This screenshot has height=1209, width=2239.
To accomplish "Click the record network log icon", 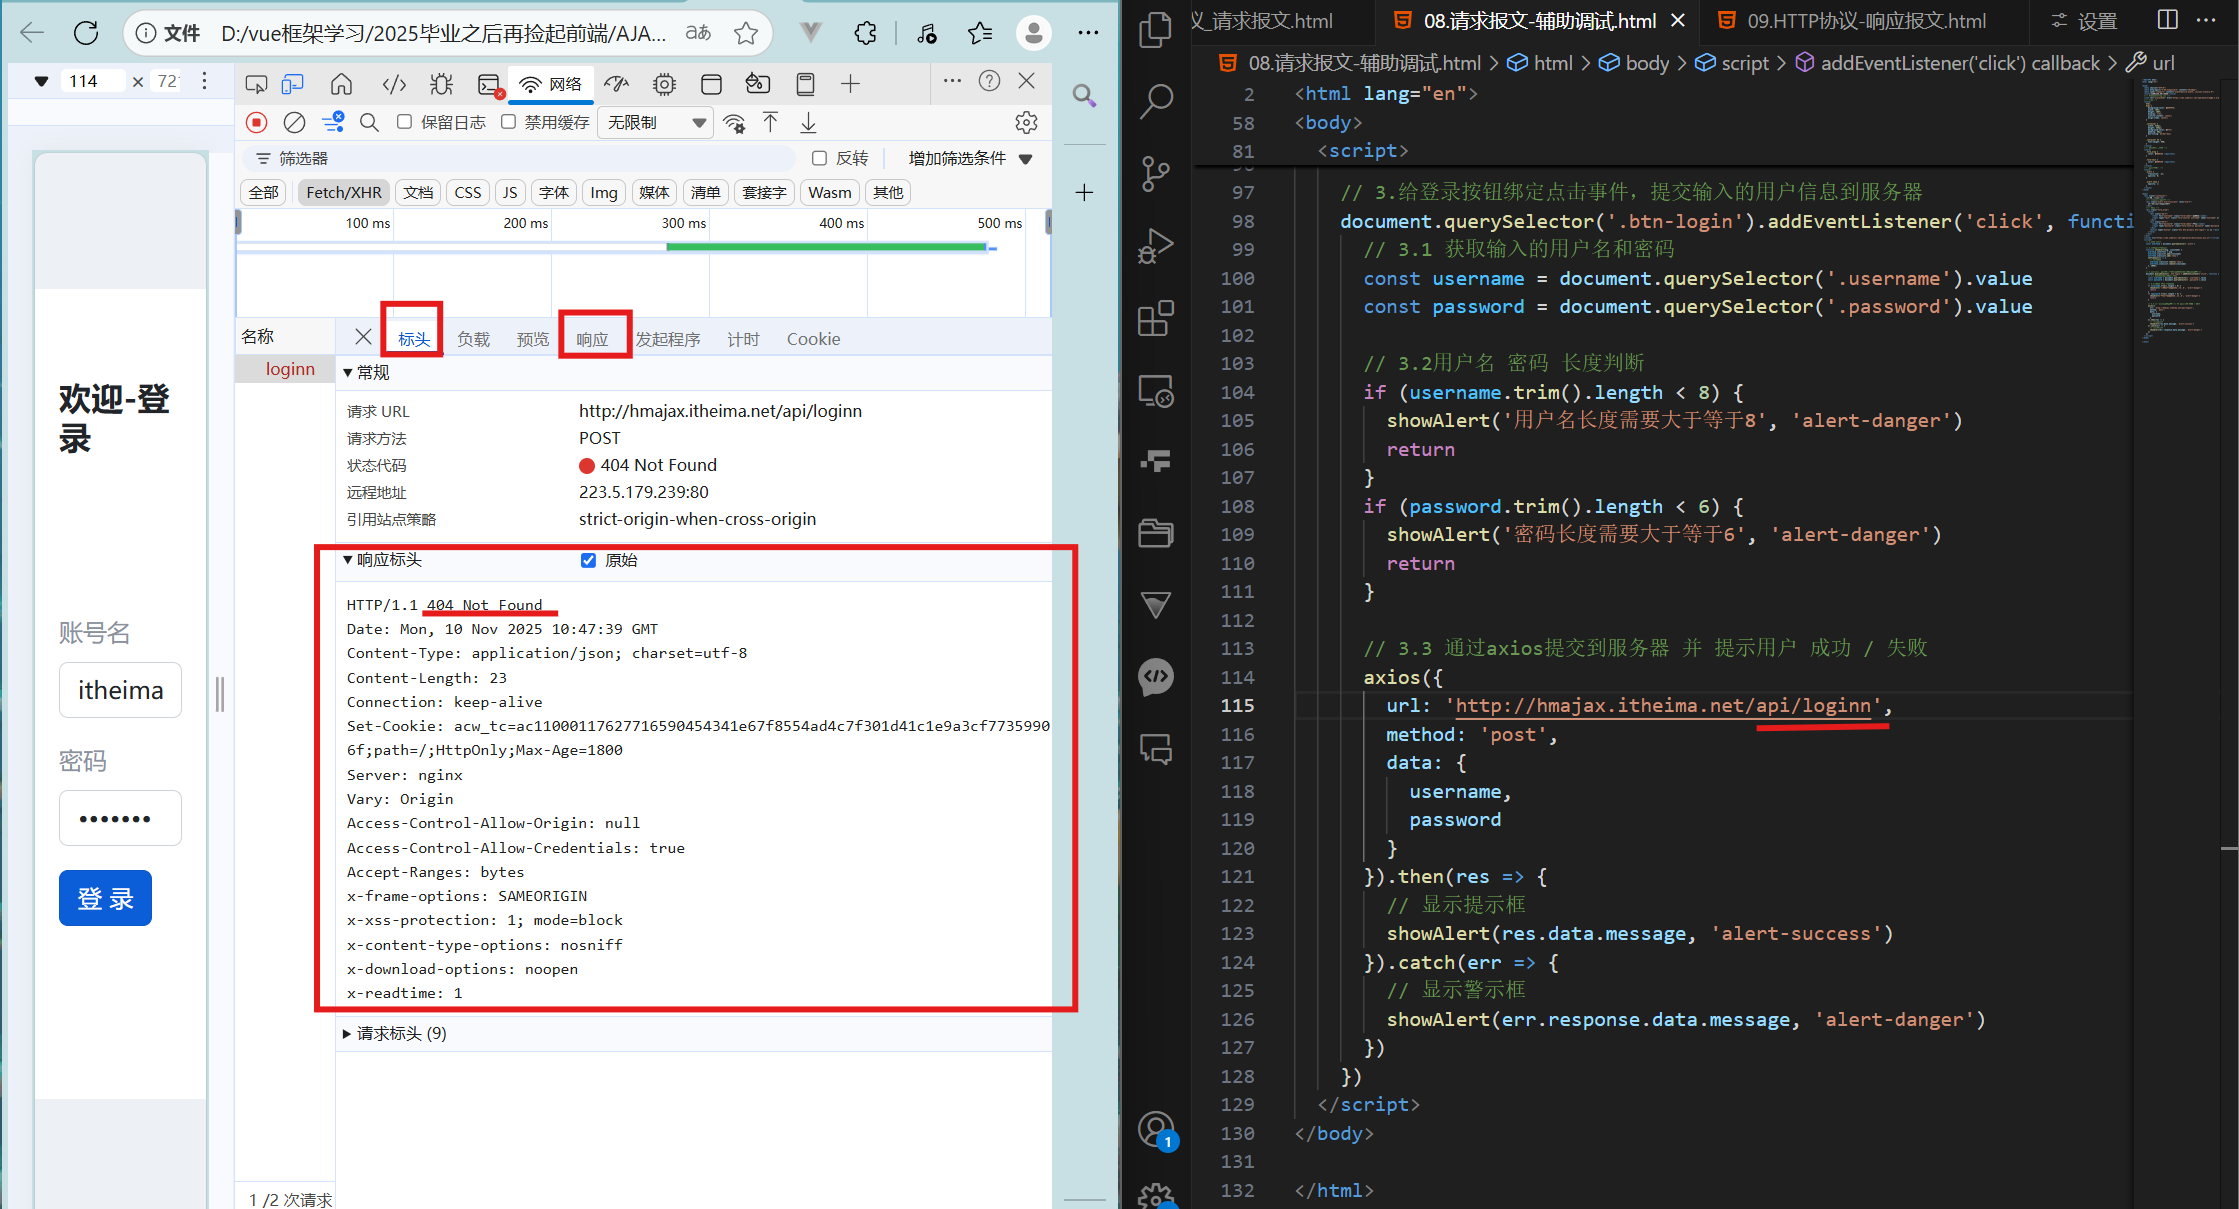I will tap(257, 122).
